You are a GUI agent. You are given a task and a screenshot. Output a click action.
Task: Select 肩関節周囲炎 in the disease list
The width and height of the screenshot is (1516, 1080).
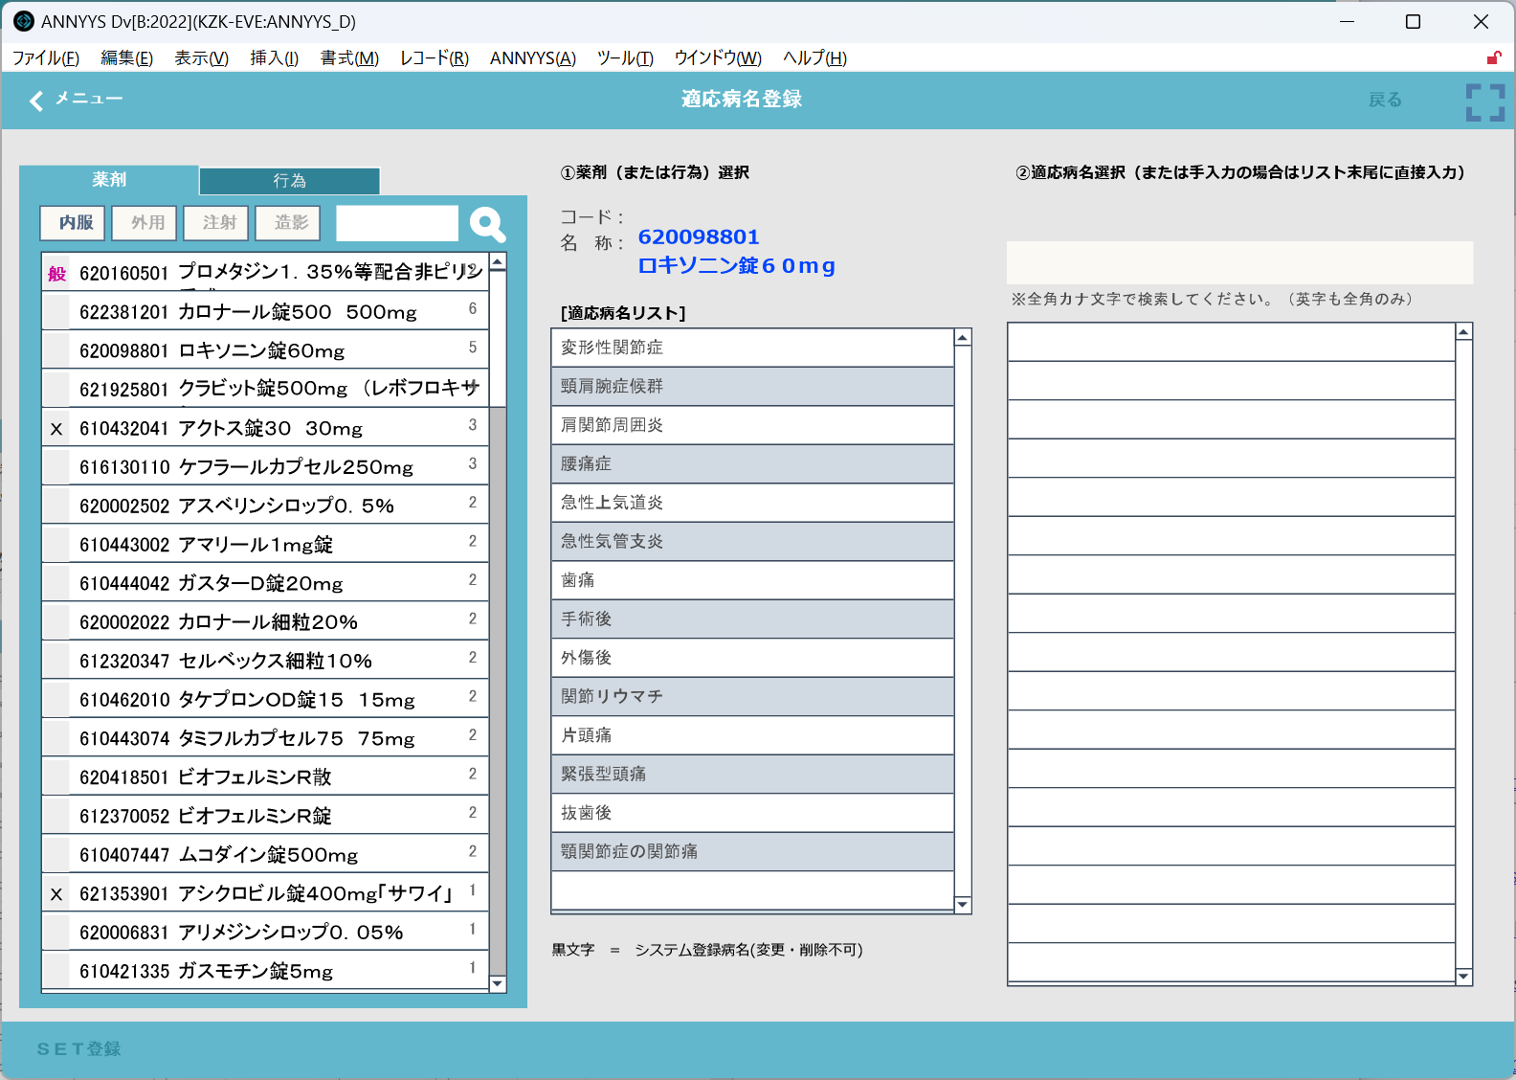pos(752,425)
